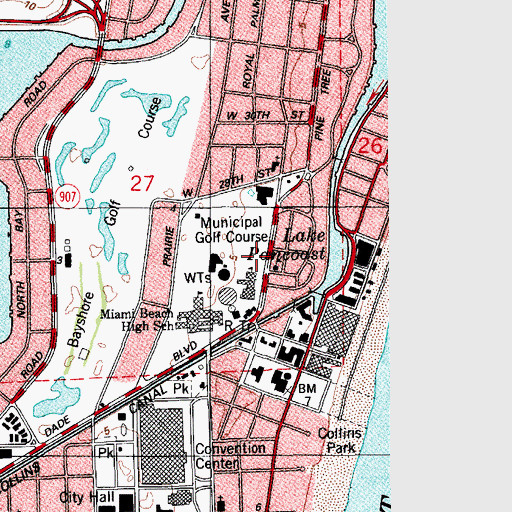The image size is (512, 512).
Task: Click the Golf label on the course
Action: point(111,213)
